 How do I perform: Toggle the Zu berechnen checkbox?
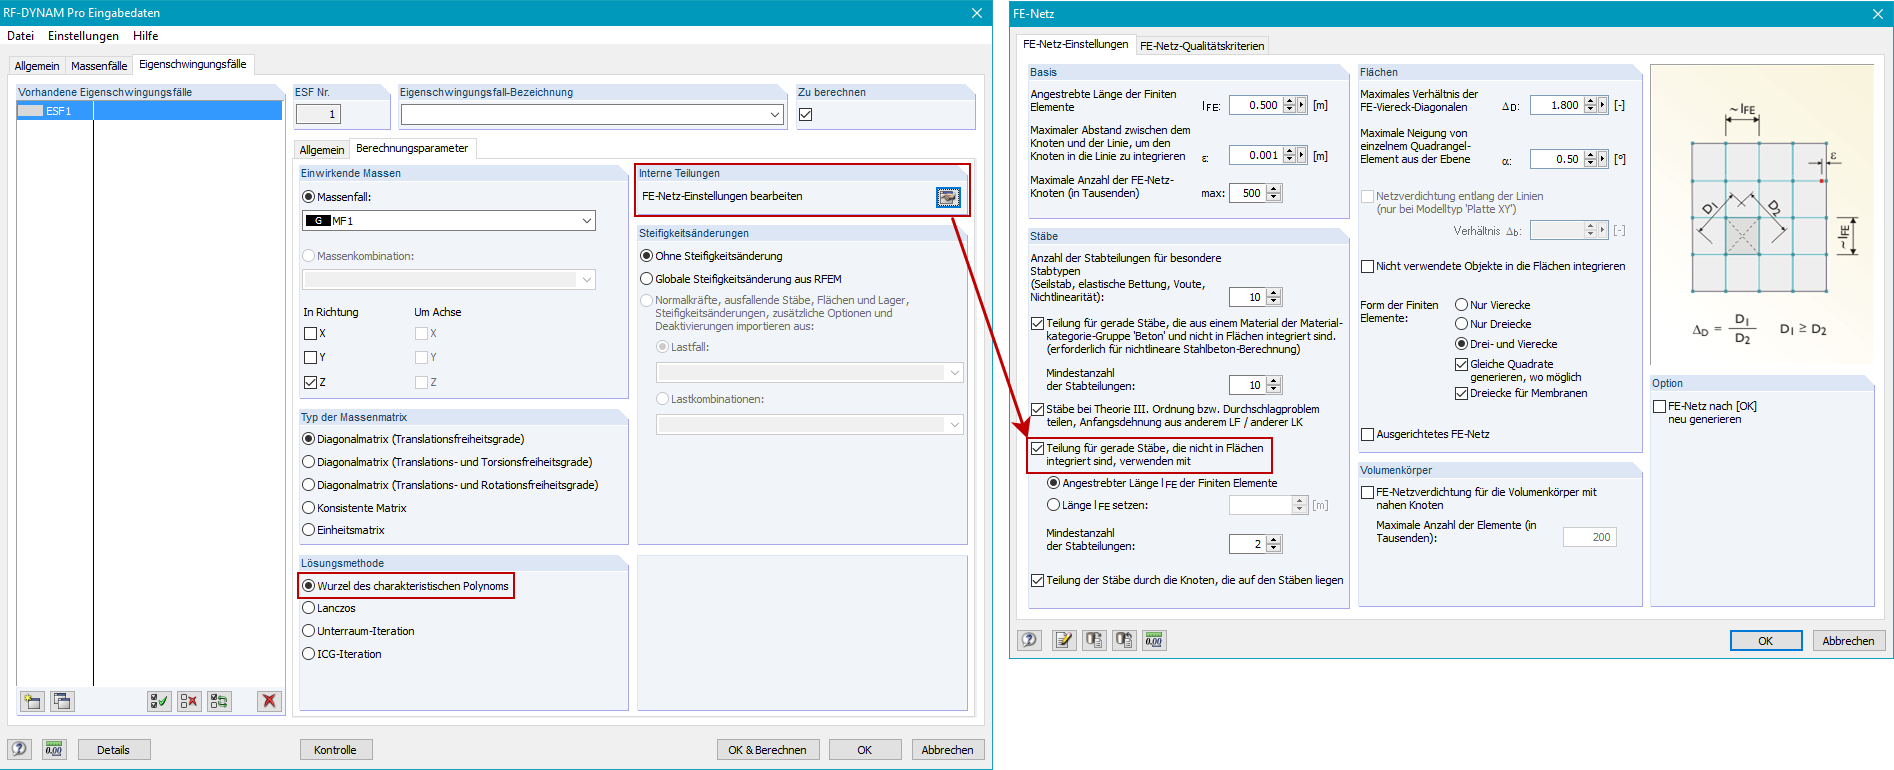pyautogui.click(x=806, y=114)
